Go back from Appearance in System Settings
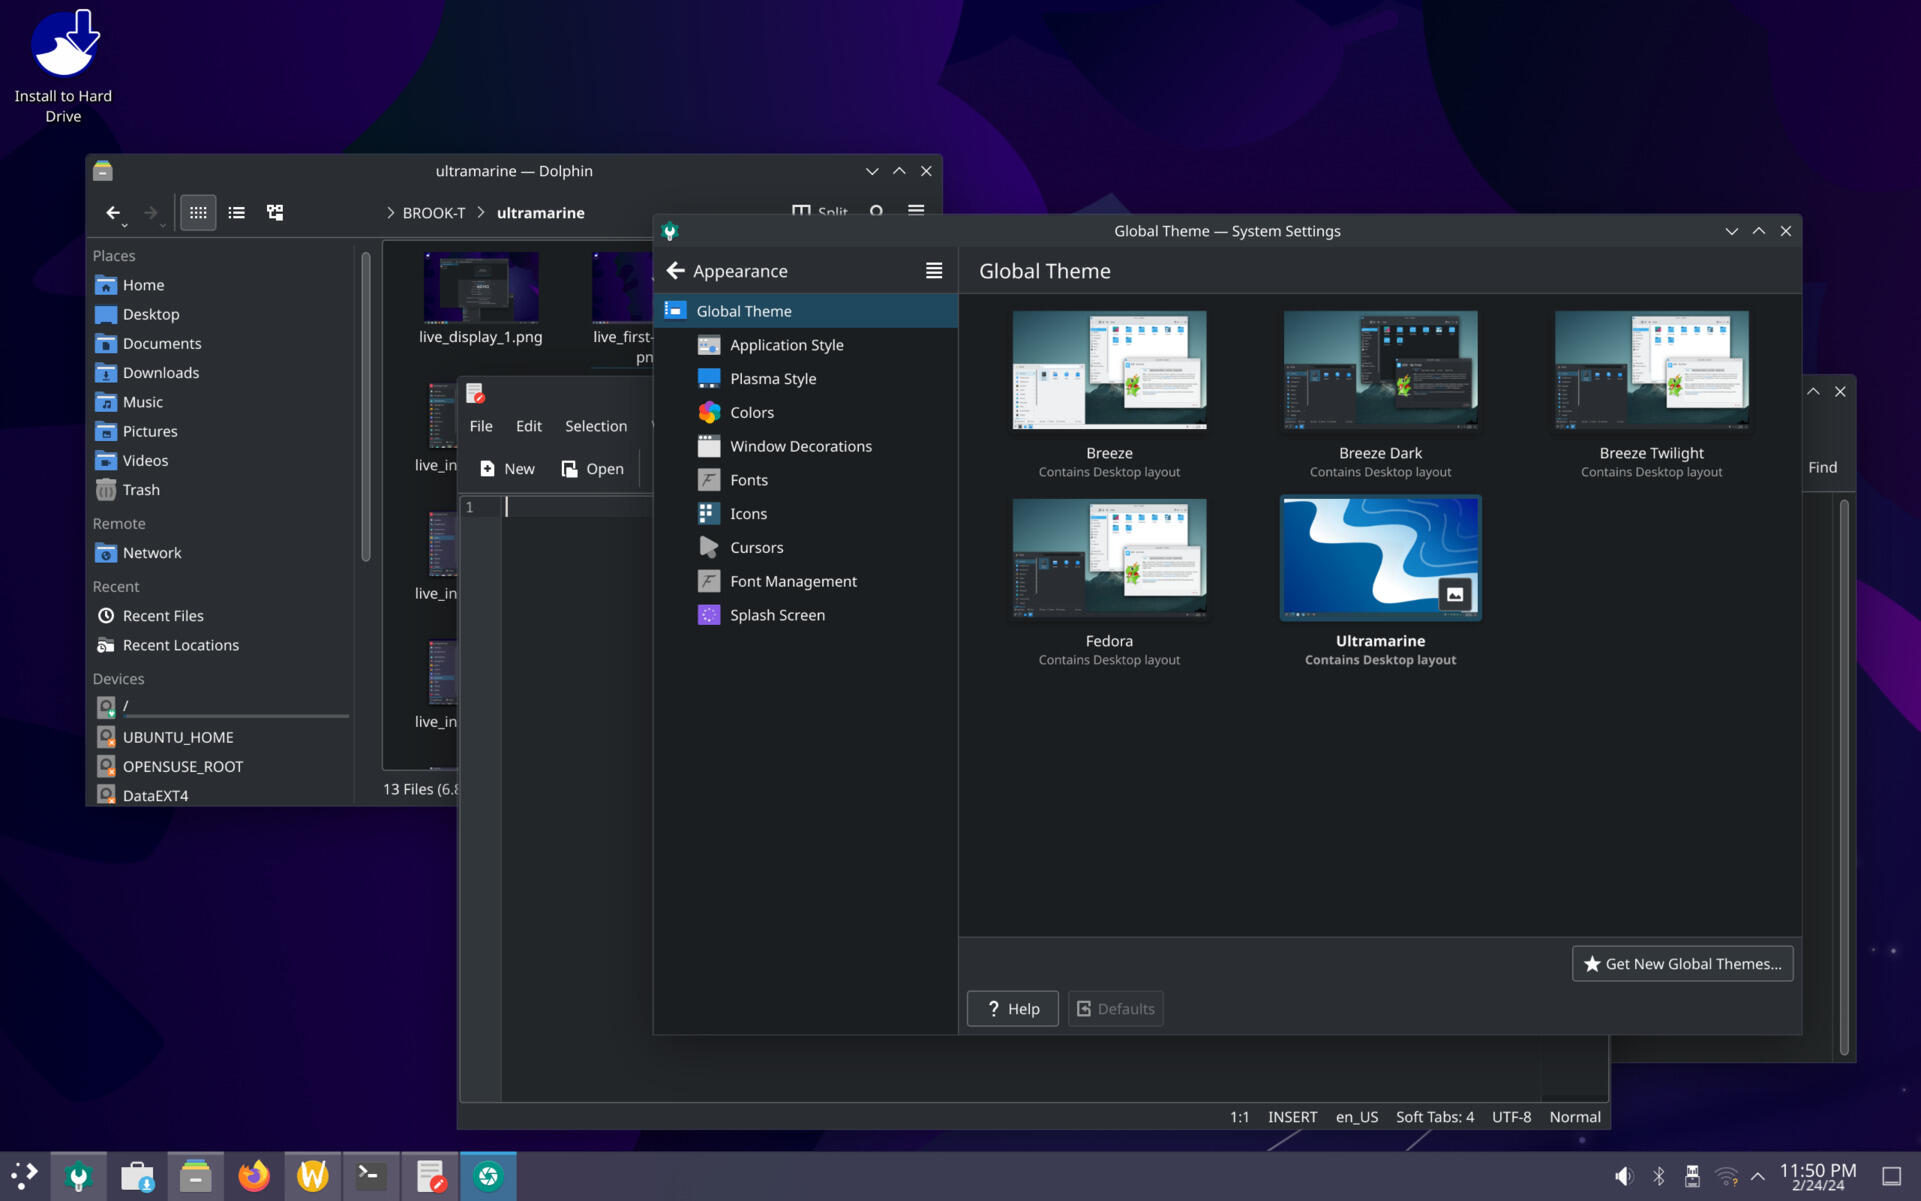The height and width of the screenshot is (1201, 1921). (x=676, y=271)
